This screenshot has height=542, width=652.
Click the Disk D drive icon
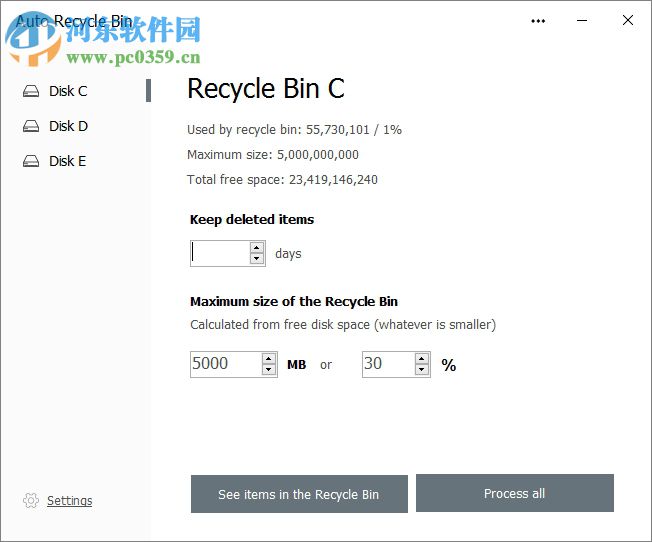click(x=31, y=126)
